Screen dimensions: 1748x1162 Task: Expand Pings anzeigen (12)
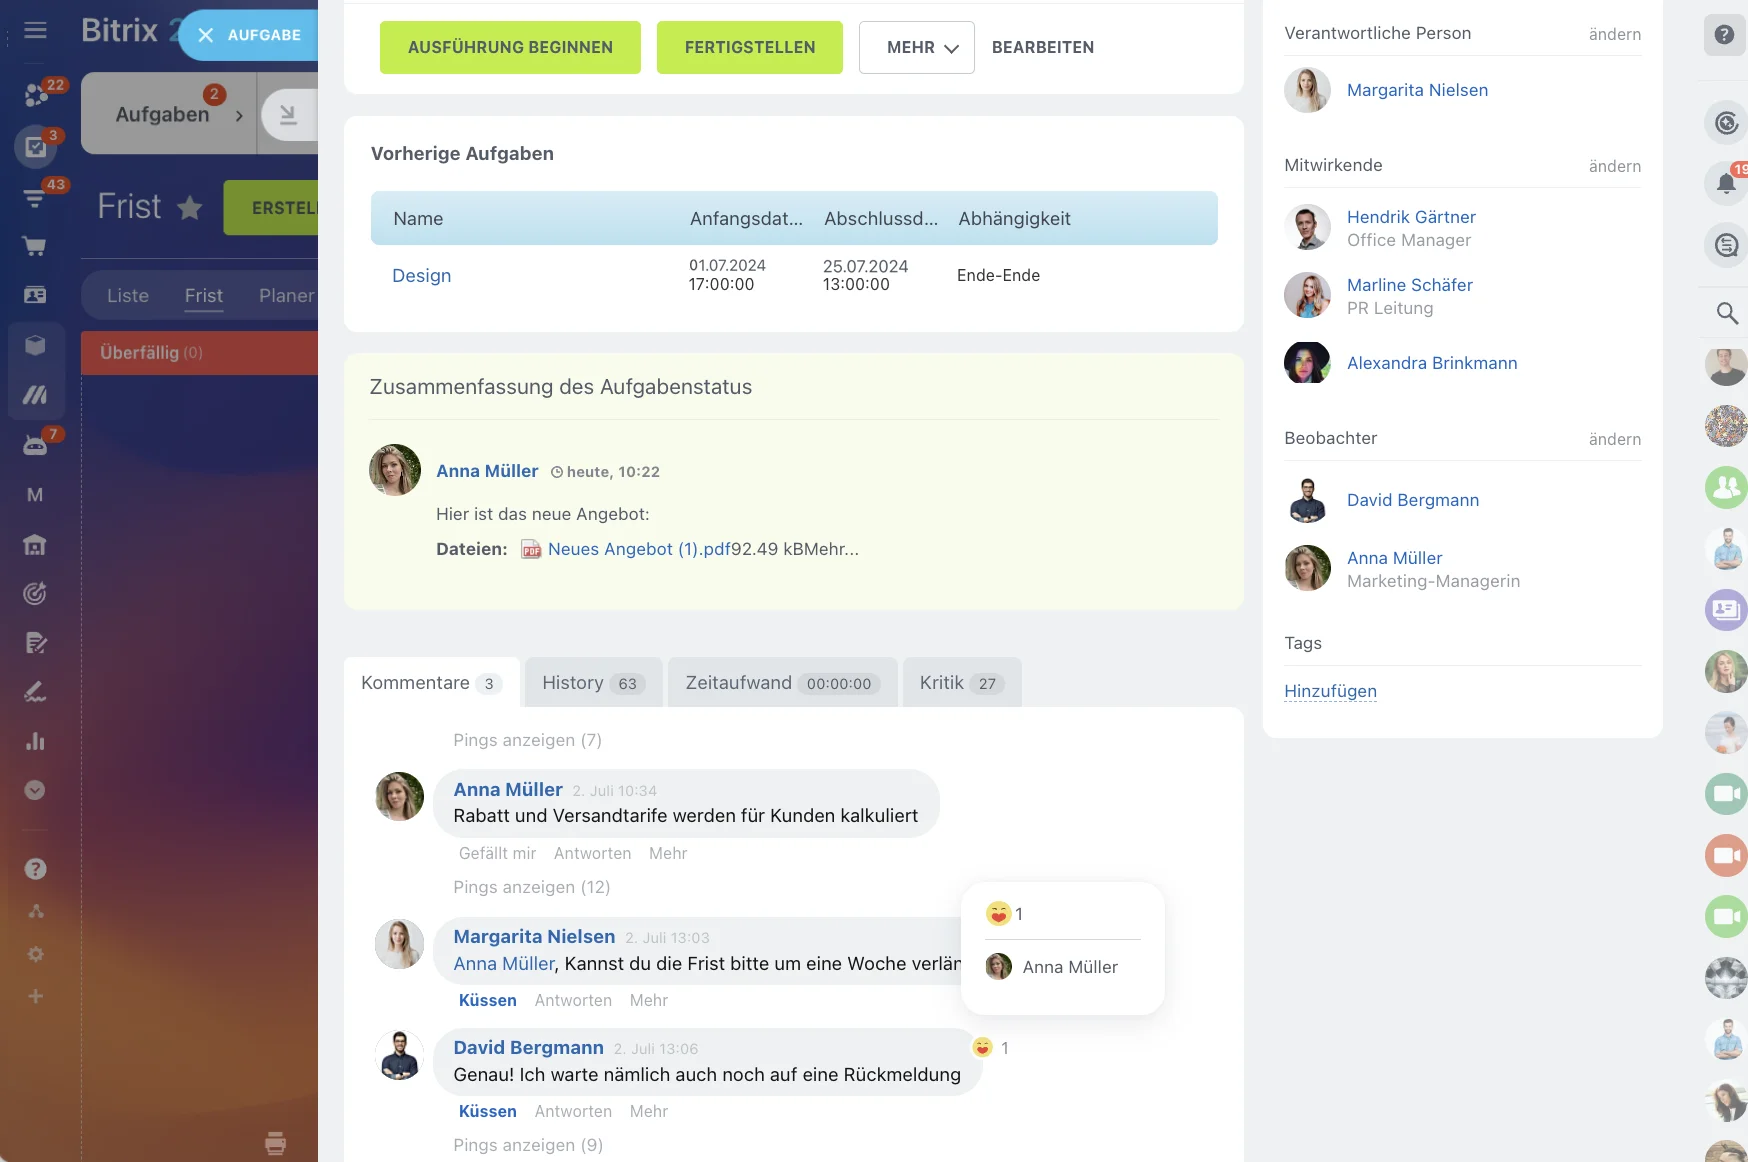point(531,887)
